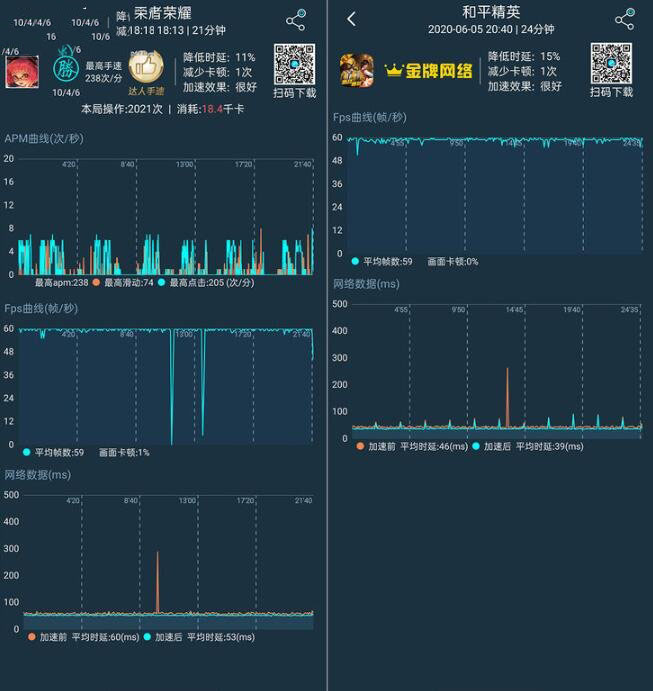The height and width of the screenshot is (691, 653).
Task: Open the hero avatar in left panel
Action: tap(22, 71)
